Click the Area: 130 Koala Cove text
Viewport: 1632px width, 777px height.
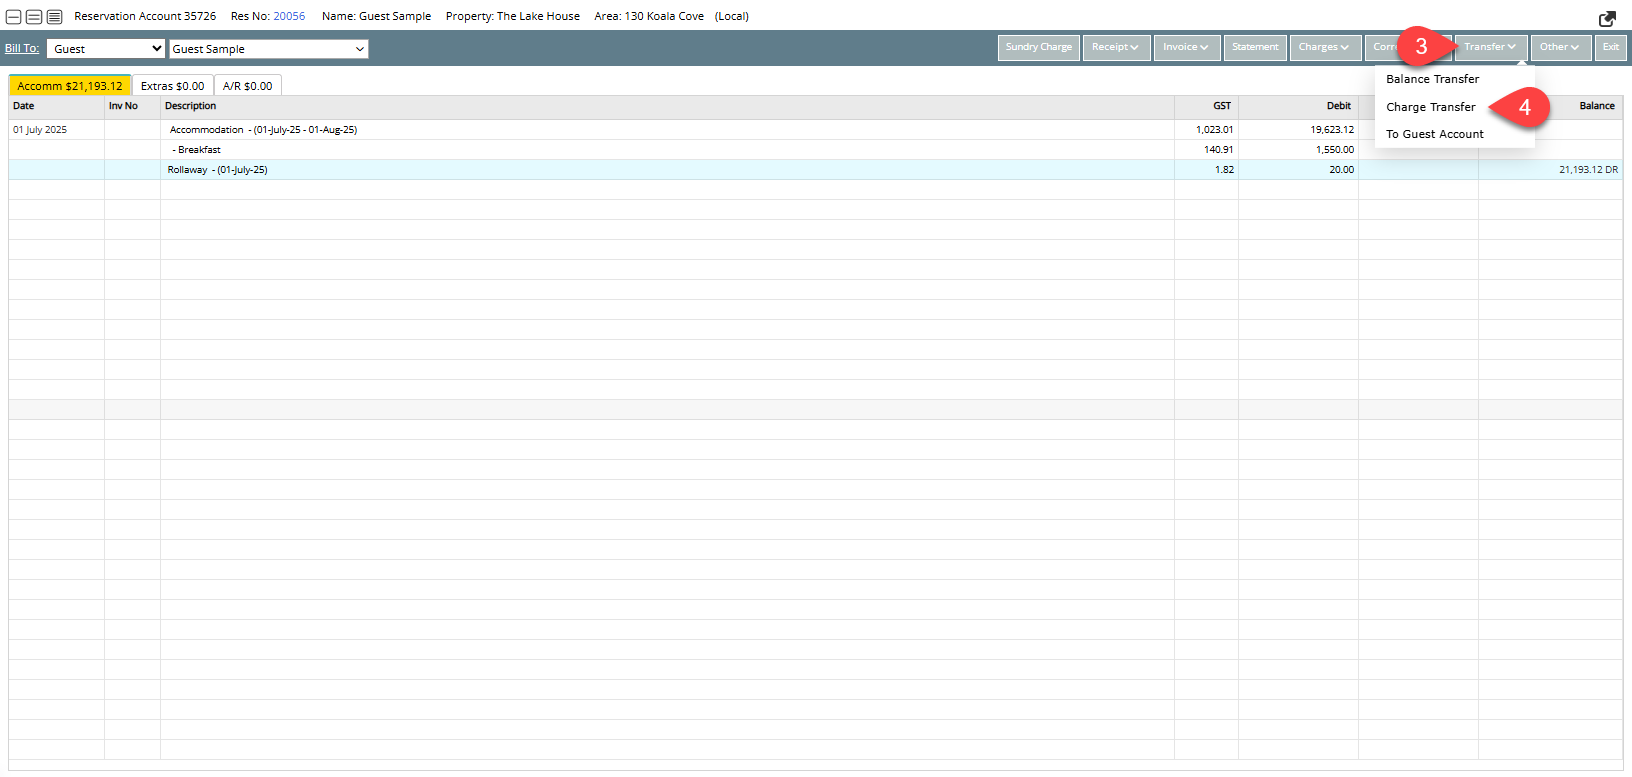[649, 16]
